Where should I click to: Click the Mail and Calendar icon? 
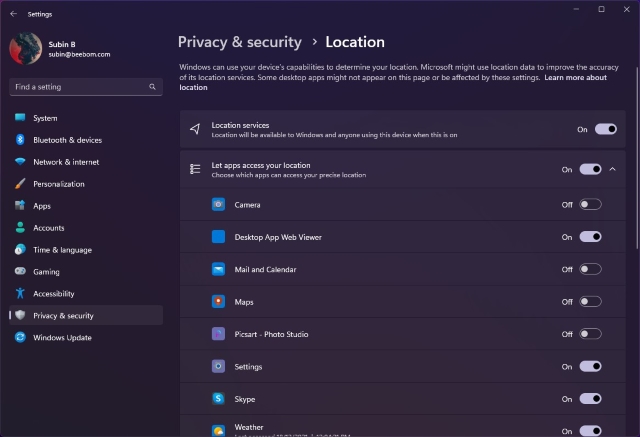click(218, 269)
